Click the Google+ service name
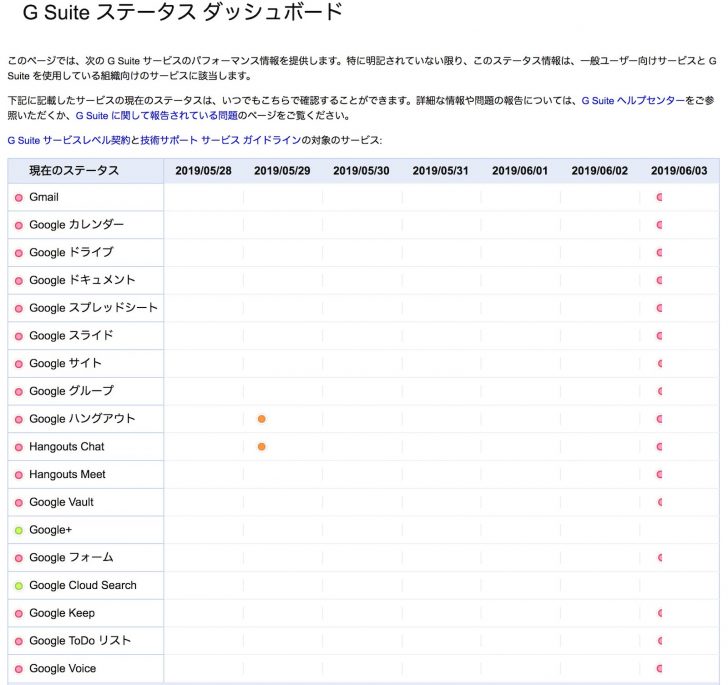728x685 pixels. click(x=51, y=530)
